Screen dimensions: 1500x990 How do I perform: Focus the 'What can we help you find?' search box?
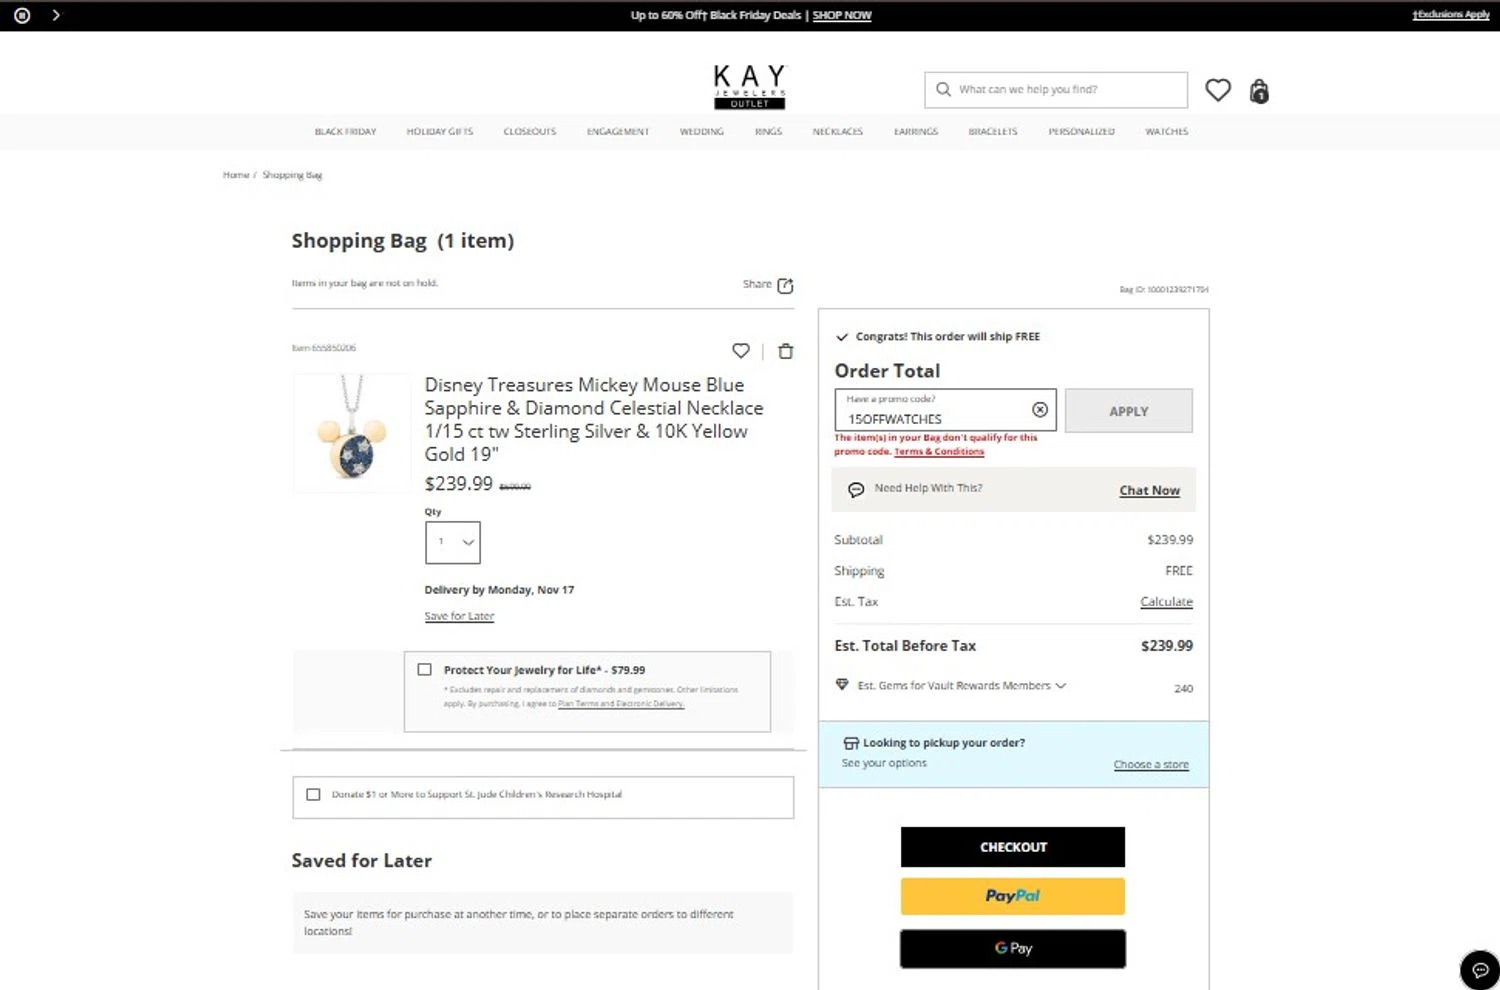(x=1056, y=89)
